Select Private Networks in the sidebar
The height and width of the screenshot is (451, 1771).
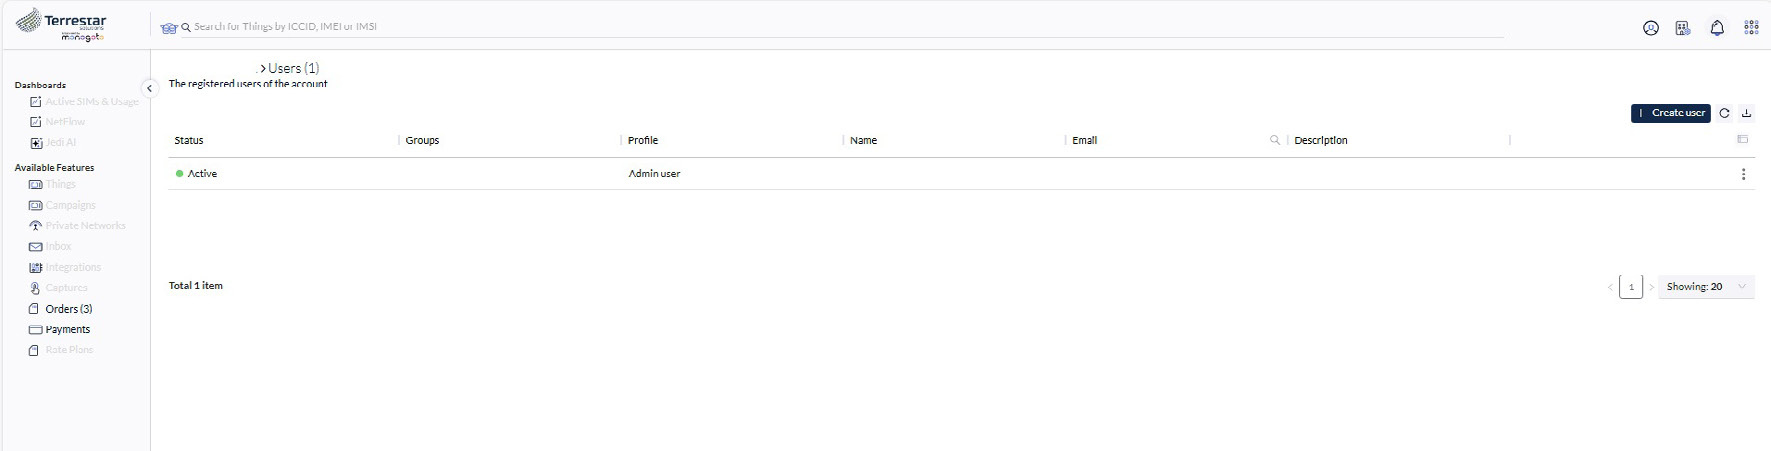point(85,226)
